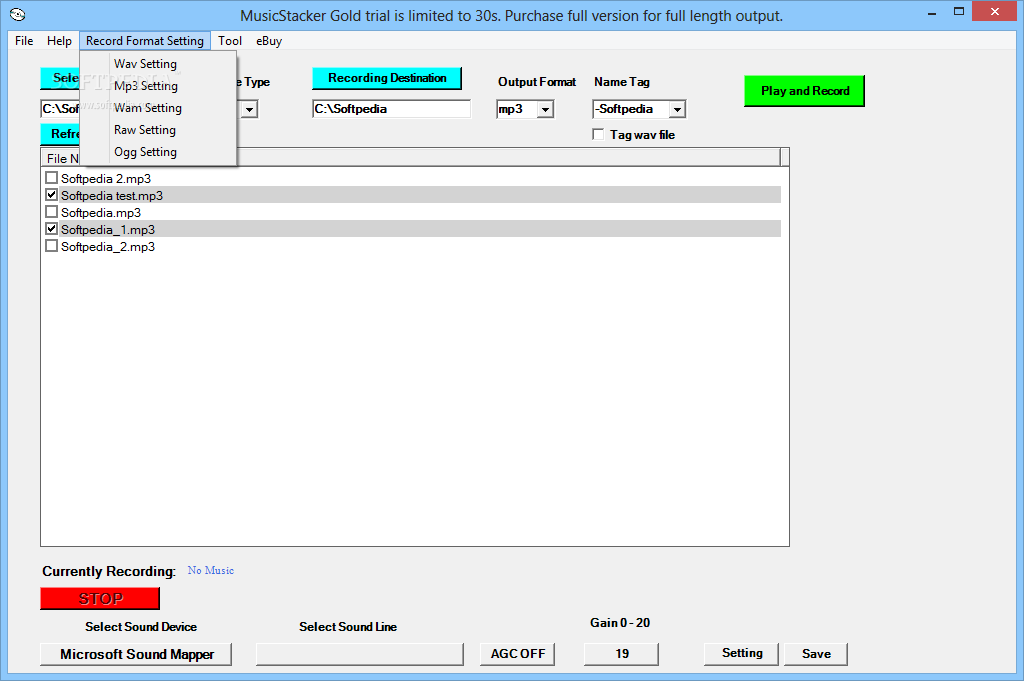Click the green Play and Record button
The width and height of the screenshot is (1024, 681).
pyautogui.click(x=805, y=91)
